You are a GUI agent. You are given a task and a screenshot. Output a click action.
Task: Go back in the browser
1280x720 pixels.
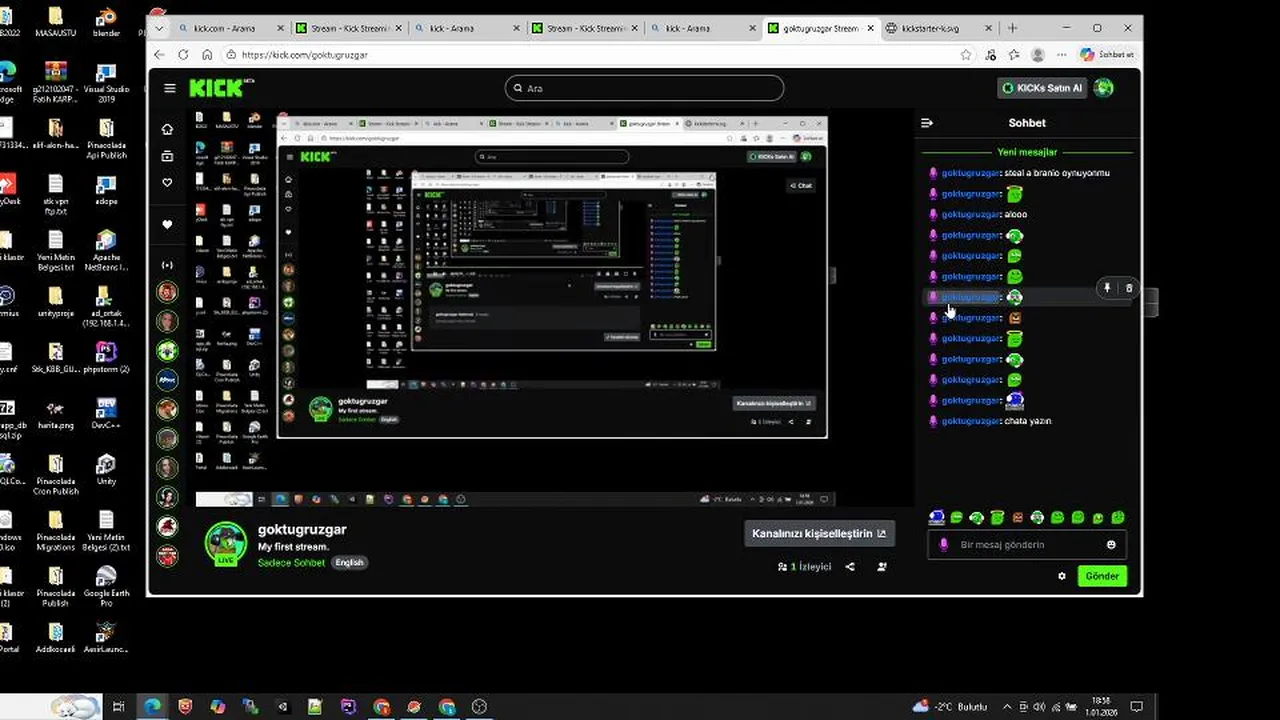coord(159,55)
